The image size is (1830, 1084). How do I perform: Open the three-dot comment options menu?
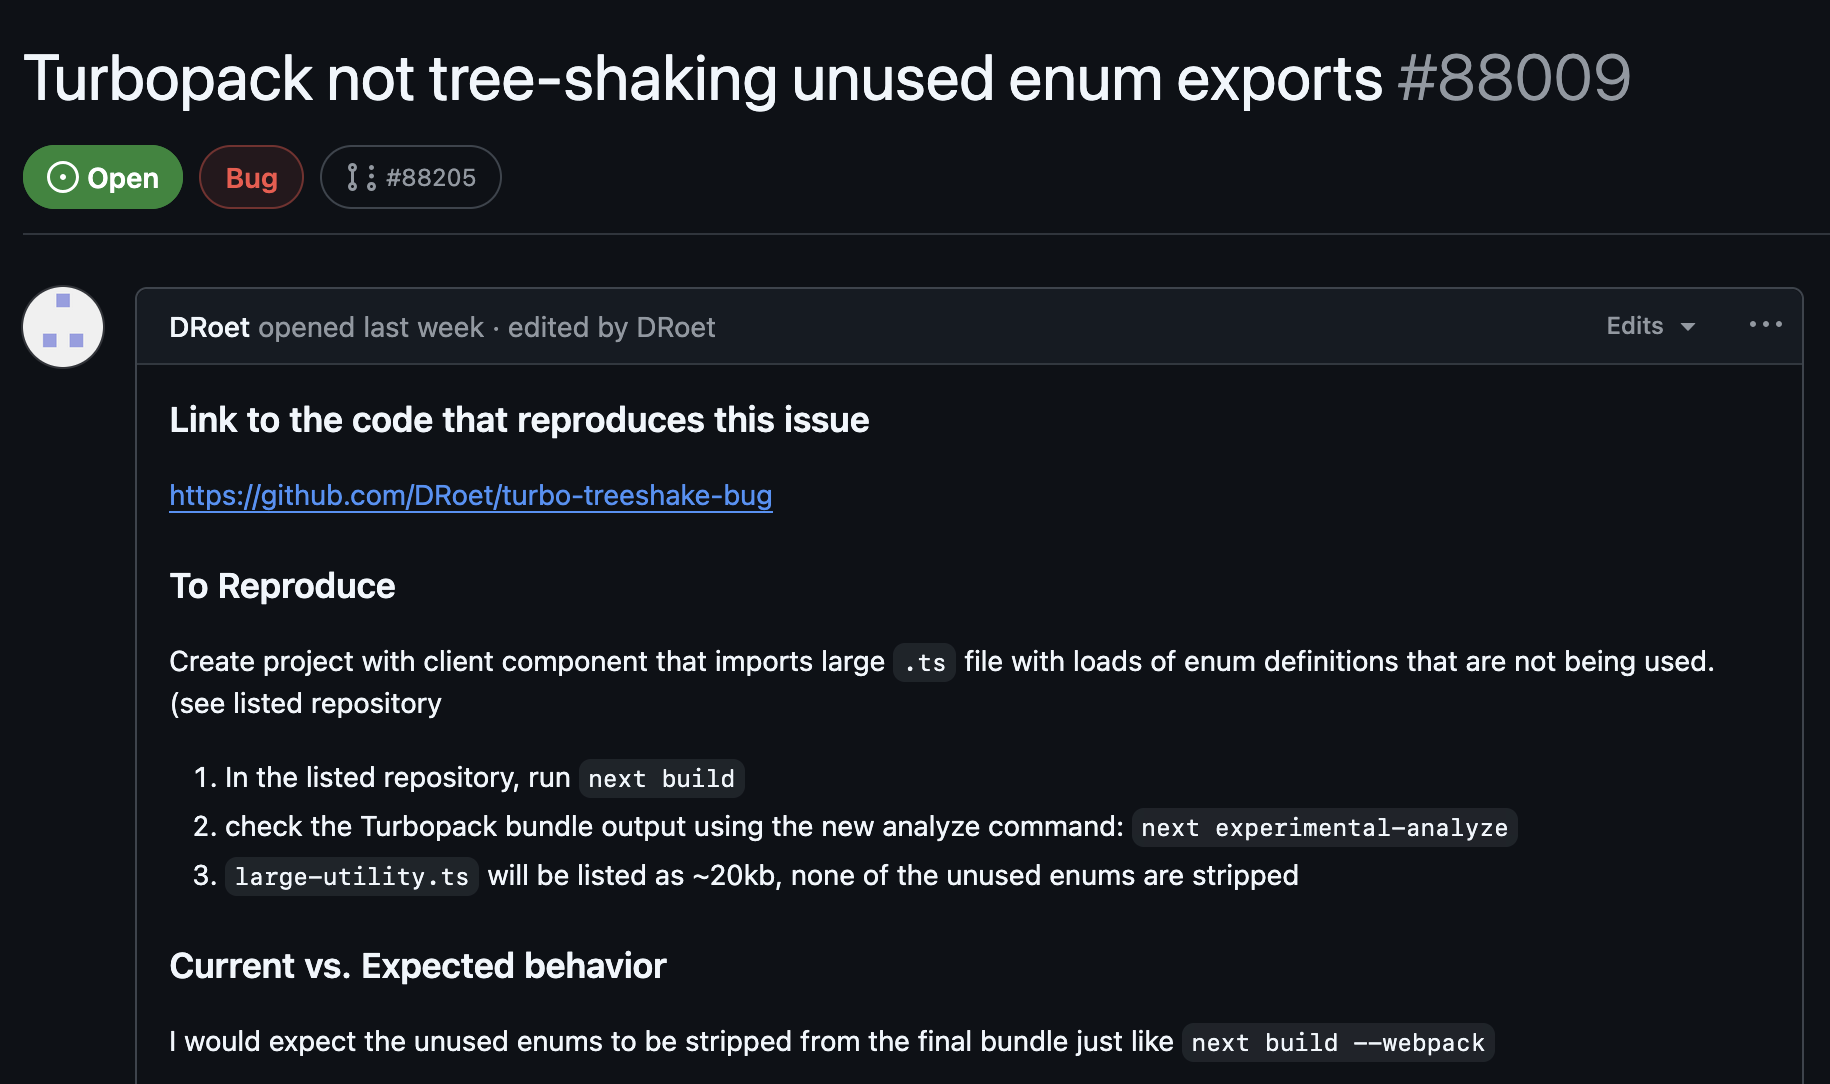tap(1765, 325)
